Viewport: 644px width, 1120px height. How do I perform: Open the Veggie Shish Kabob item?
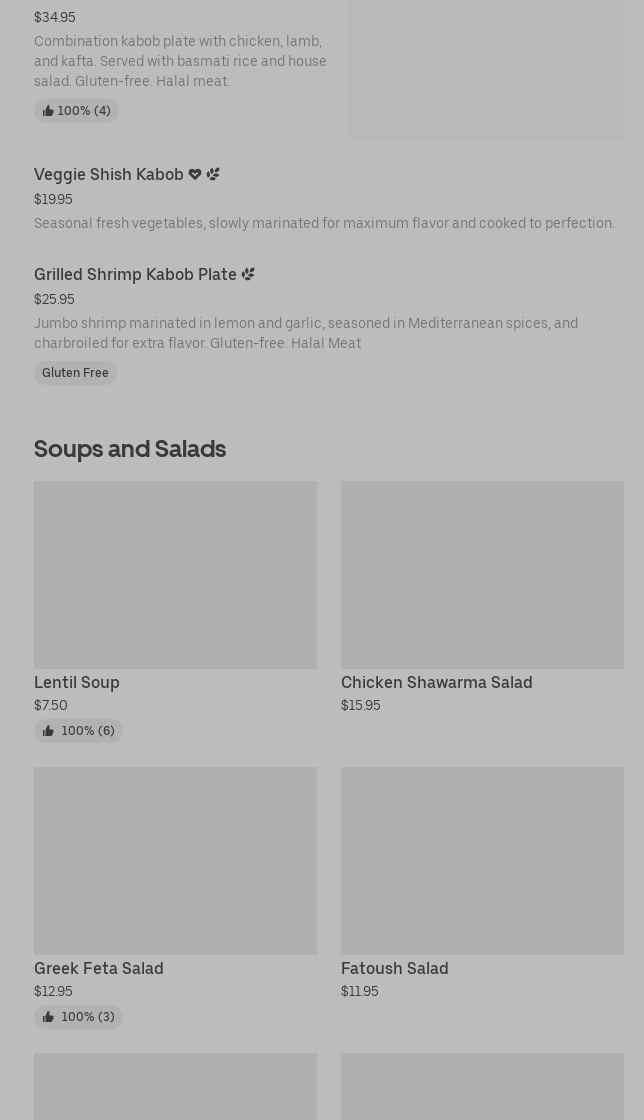coord(109,174)
